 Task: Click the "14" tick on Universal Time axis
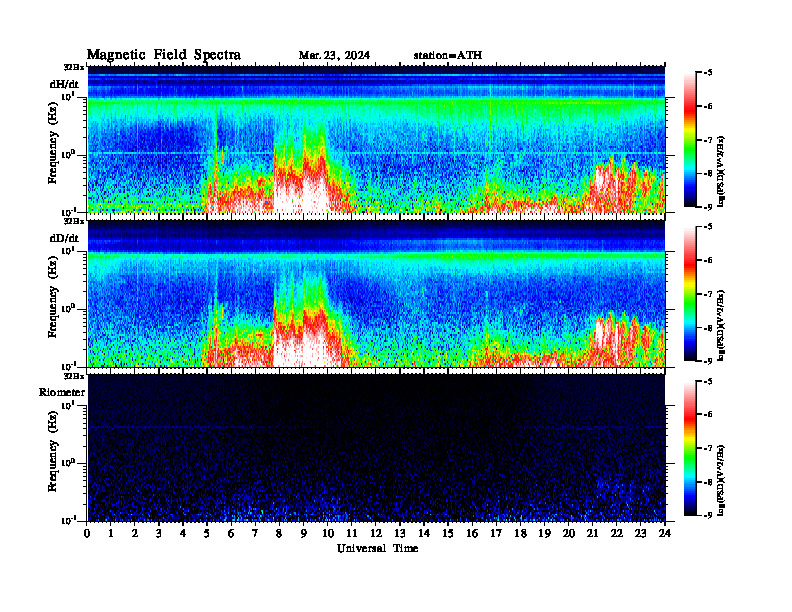(424, 533)
